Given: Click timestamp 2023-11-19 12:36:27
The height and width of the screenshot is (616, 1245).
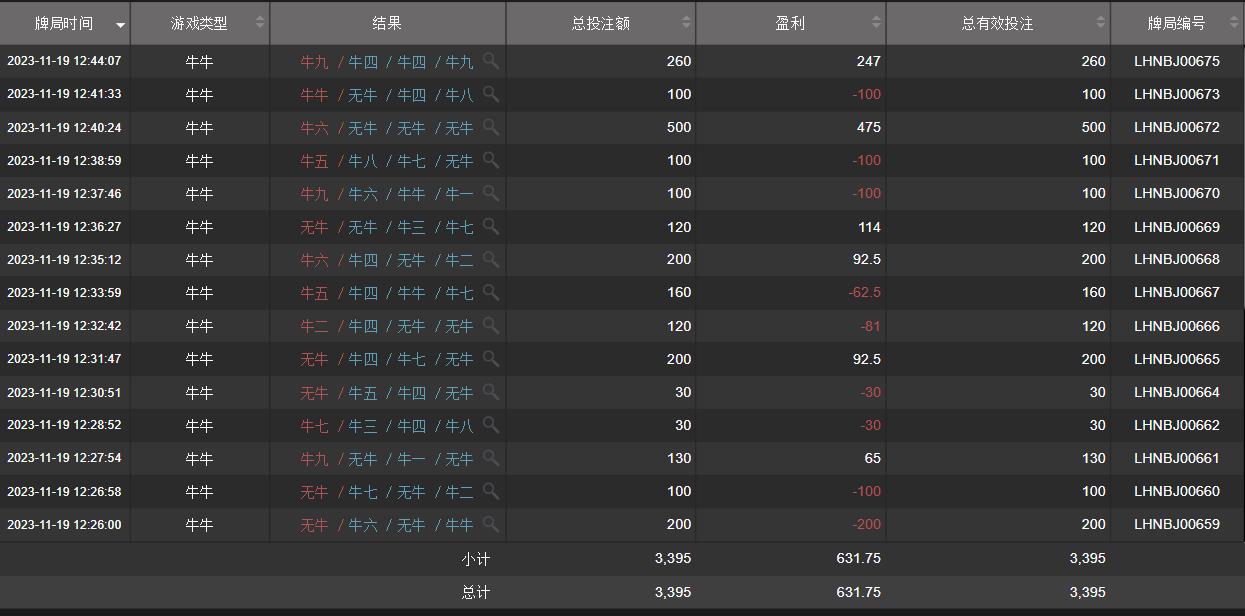Looking at the screenshot, I should pos(64,226).
